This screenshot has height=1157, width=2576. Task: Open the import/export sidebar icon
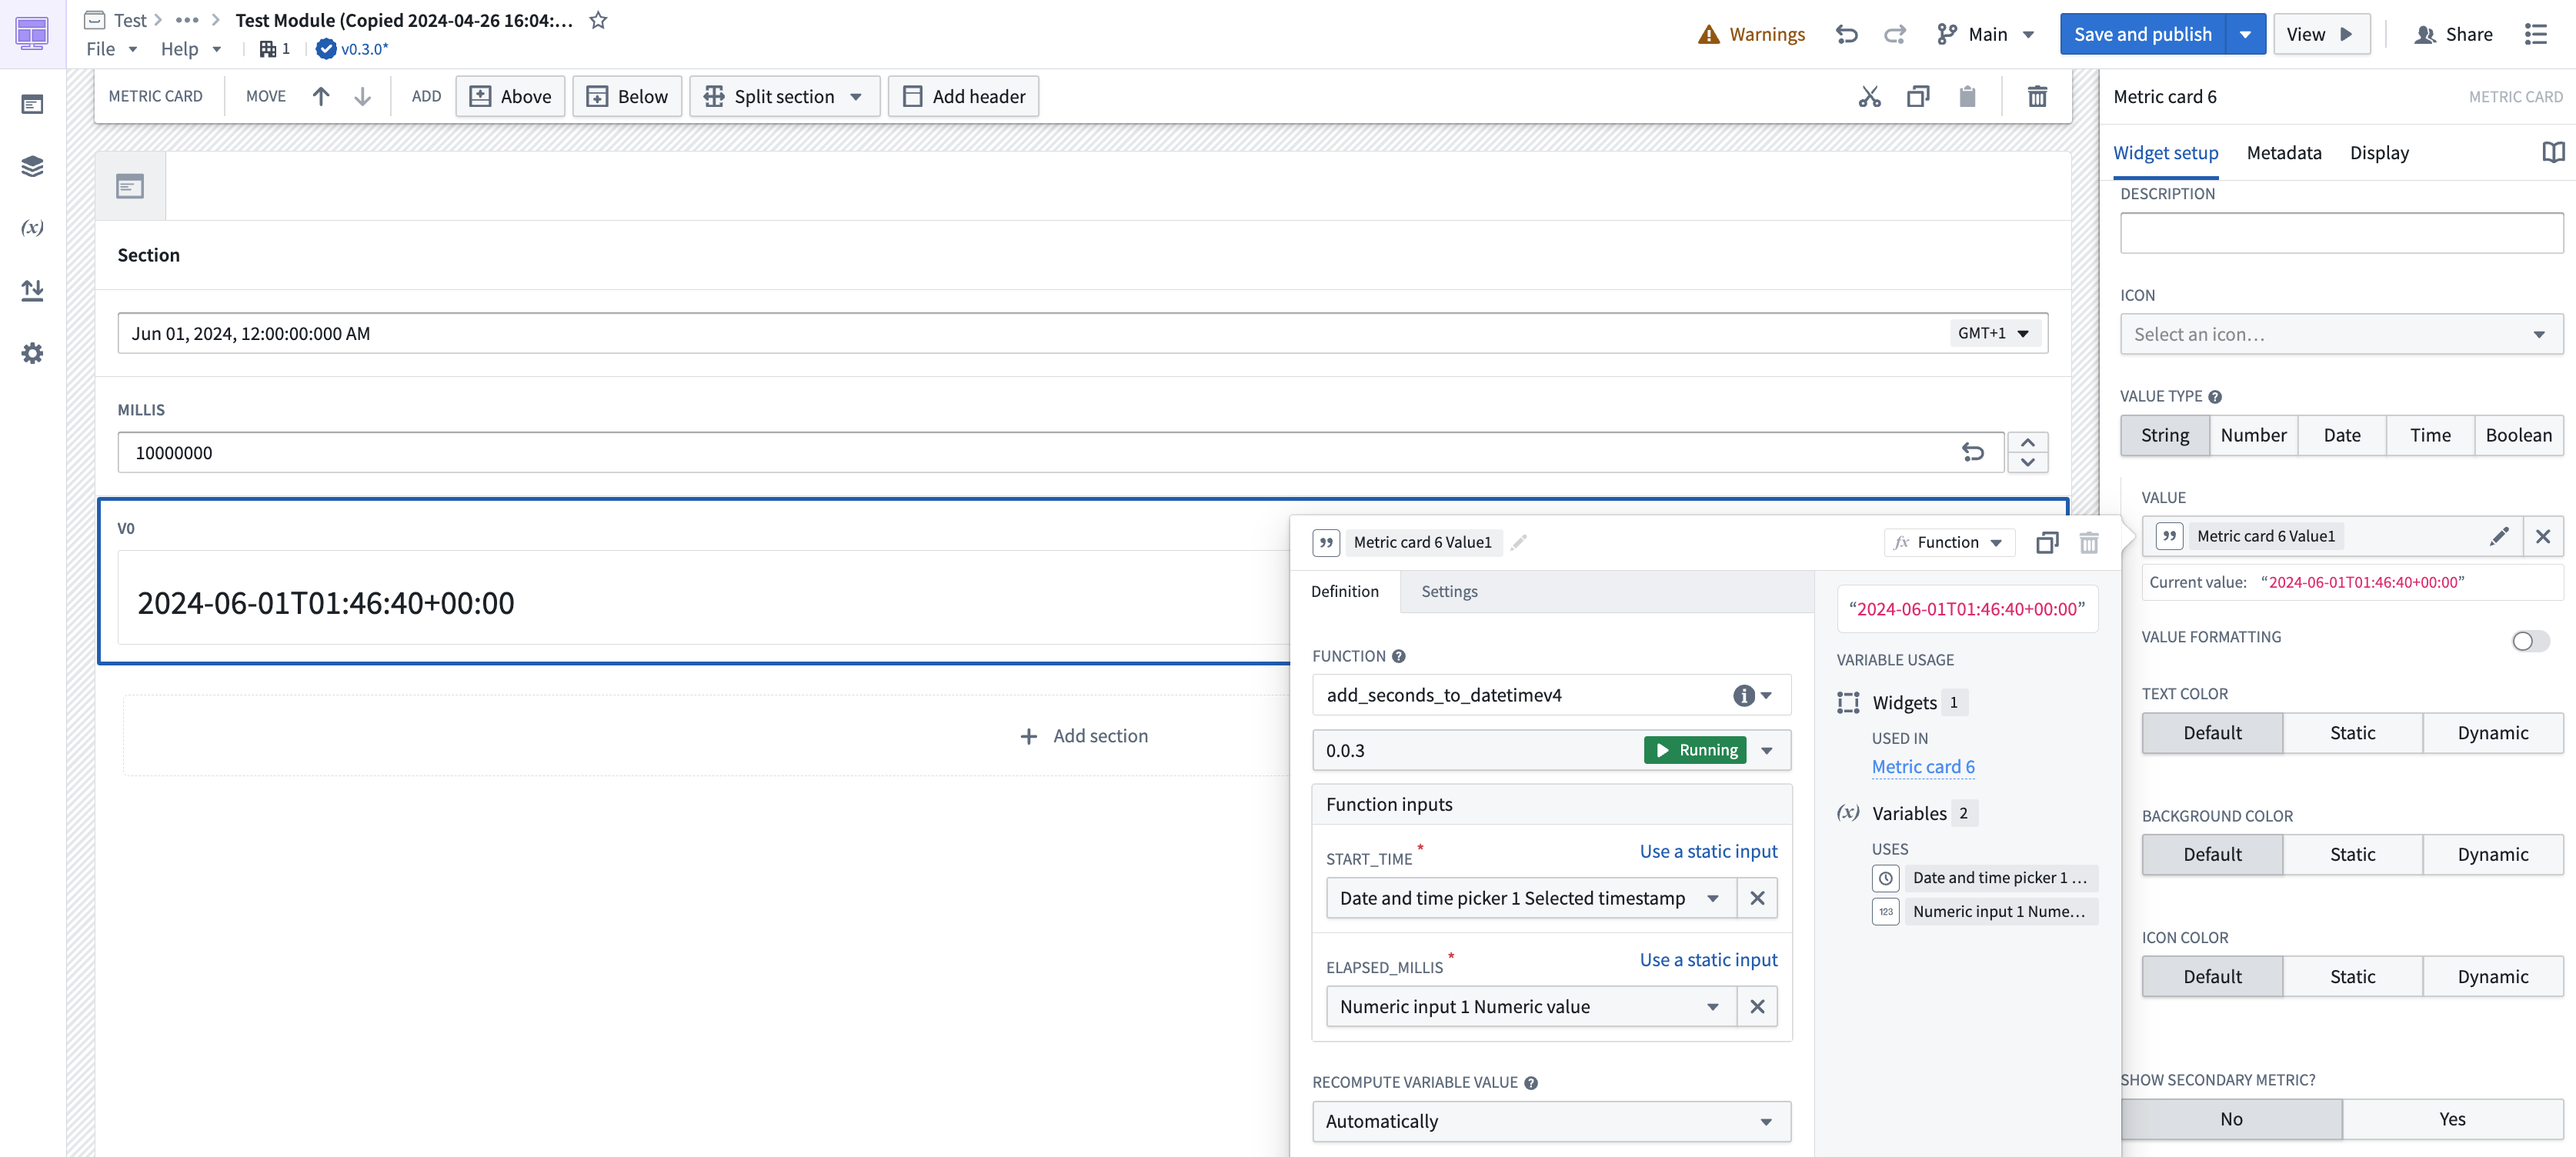32,290
